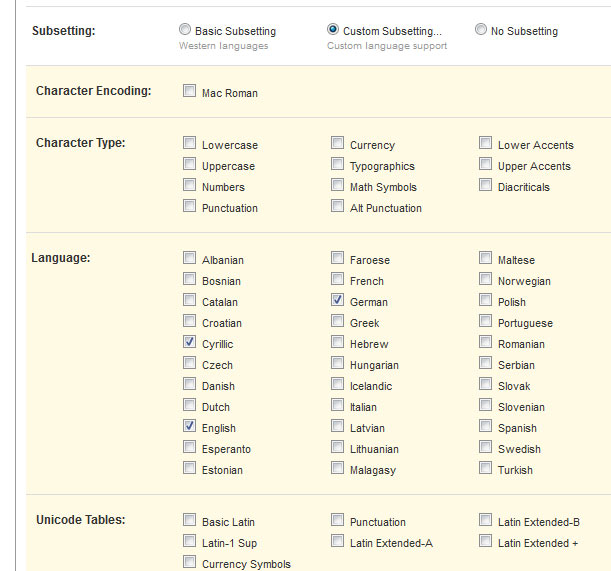This screenshot has height=571, width=611.
Task: Tick the Basic Latin Unicode table
Action: coord(189,520)
